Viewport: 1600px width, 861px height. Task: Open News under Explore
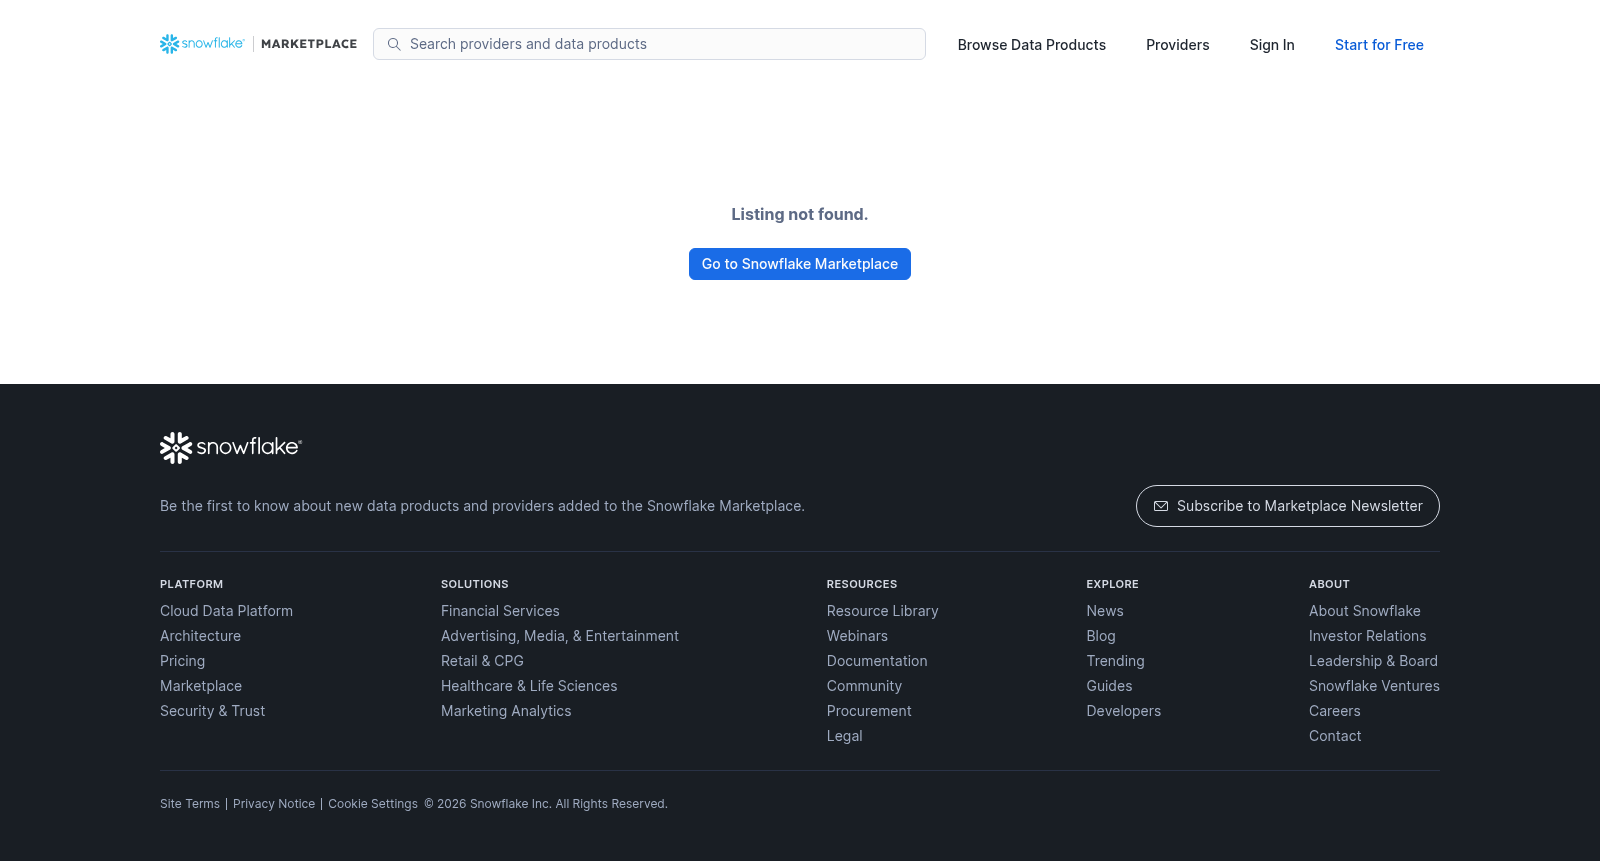coord(1105,611)
